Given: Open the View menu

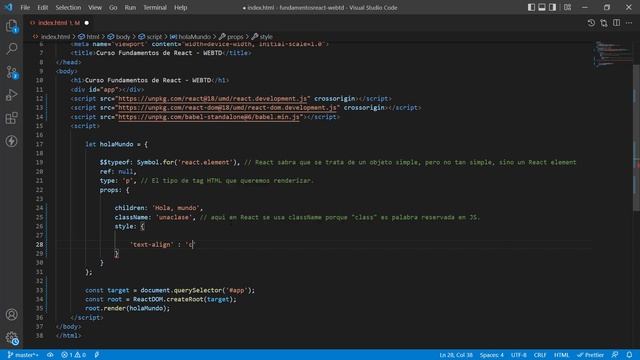Looking at the screenshot, I should [x=95, y=7].
